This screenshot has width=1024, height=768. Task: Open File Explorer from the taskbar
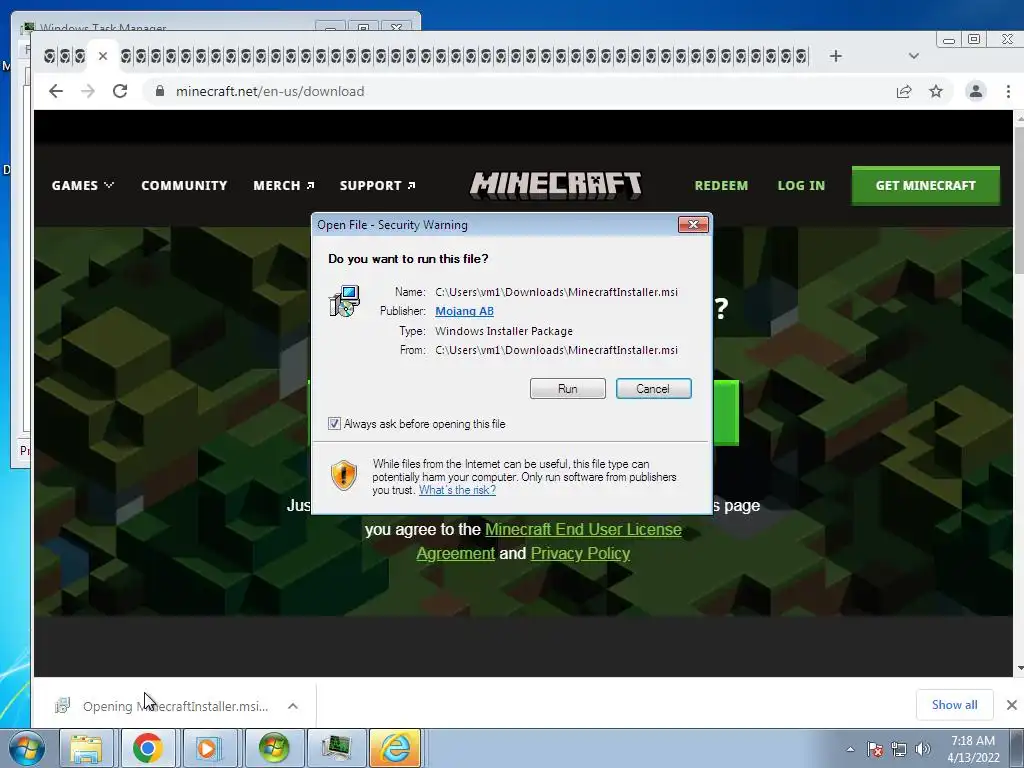pyautogui.click(x=86, y=748)
